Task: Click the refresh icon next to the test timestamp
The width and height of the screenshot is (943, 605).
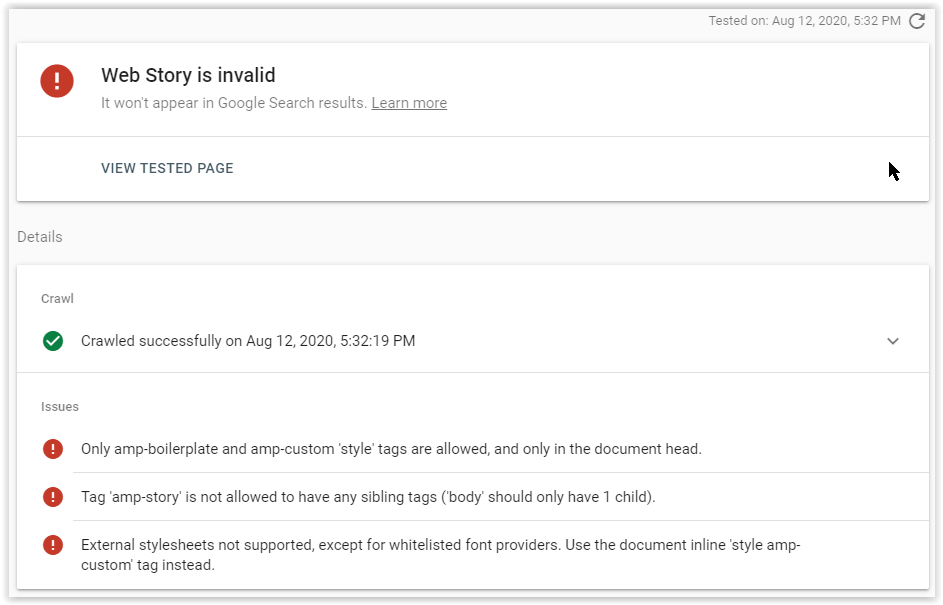Action: pyautogui.click(x=917, y=21)
